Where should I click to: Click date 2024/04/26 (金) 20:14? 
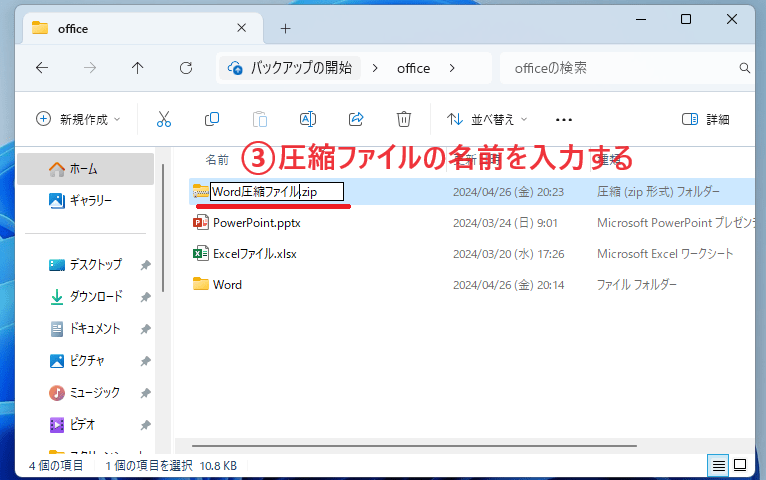pyautogui.click(x=509, y=285)
